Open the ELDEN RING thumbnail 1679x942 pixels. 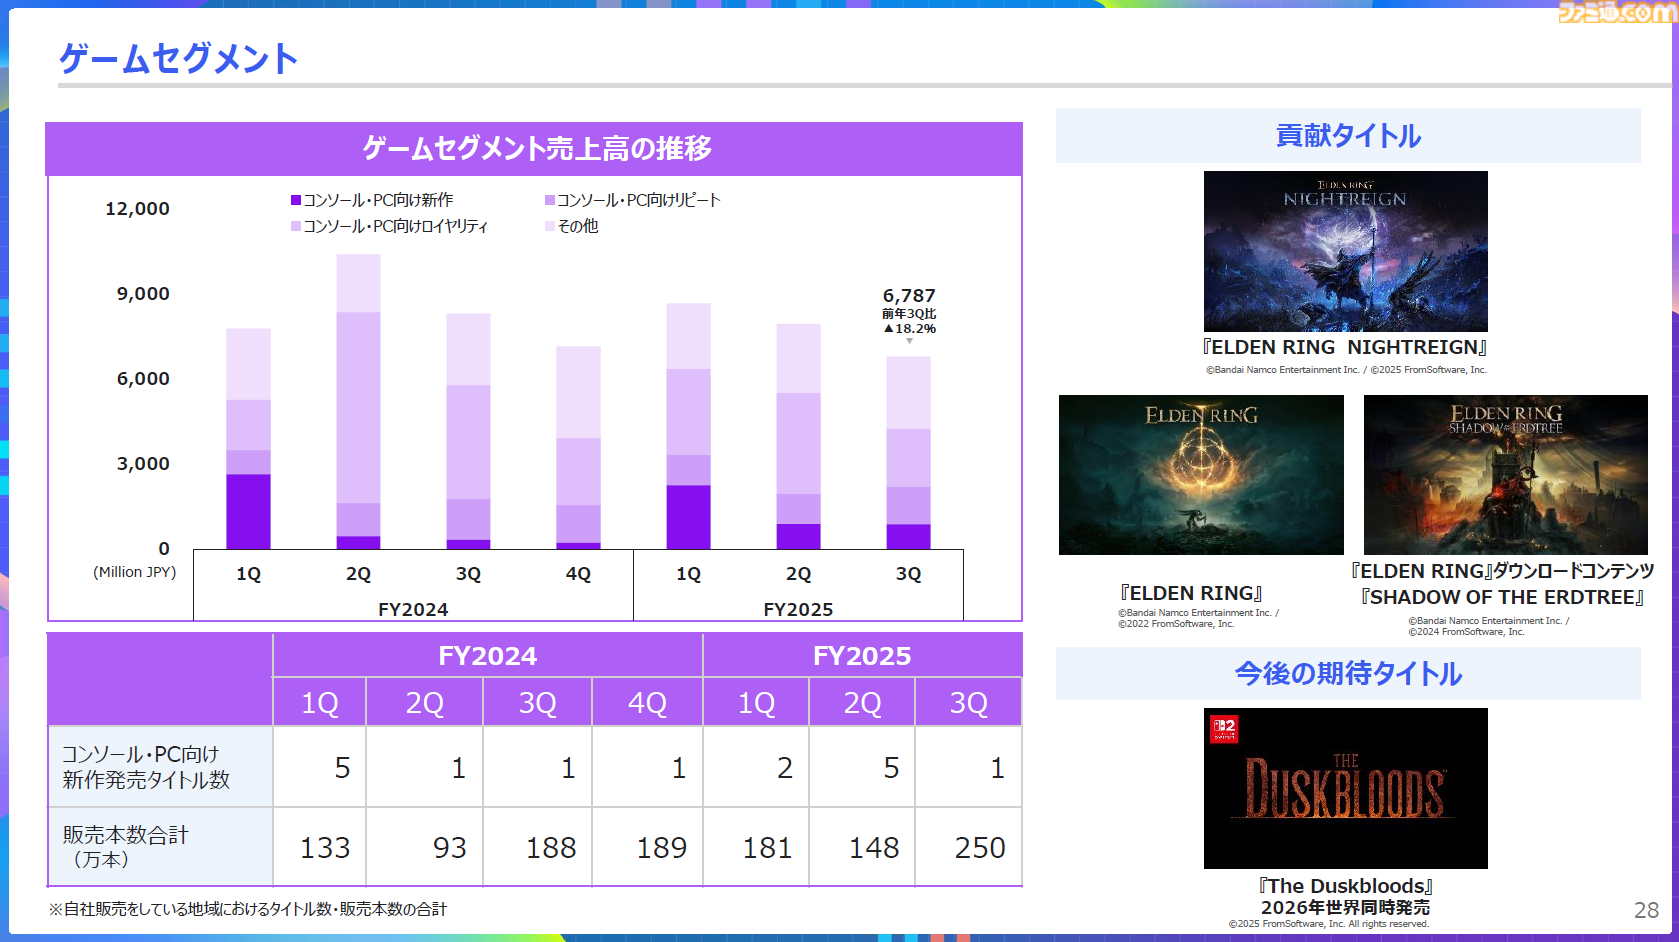(x=1201, y=475)
